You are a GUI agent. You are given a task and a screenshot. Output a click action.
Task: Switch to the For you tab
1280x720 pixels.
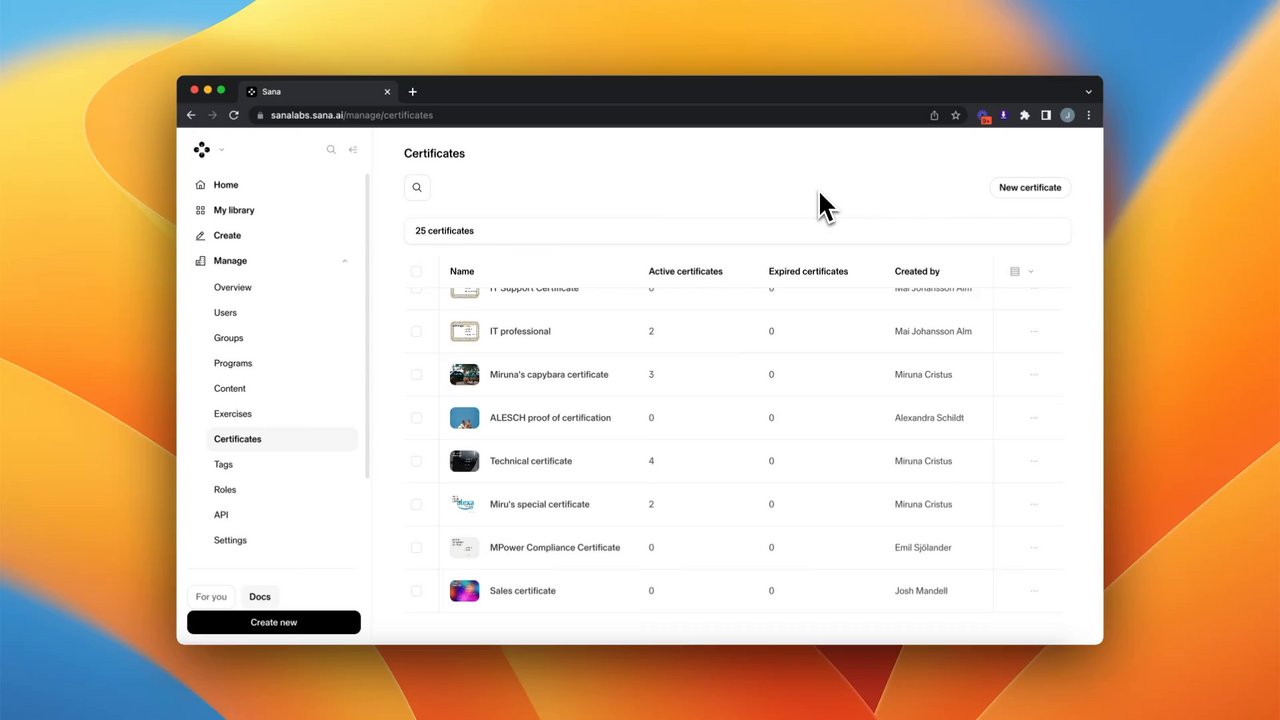[211, 597]
